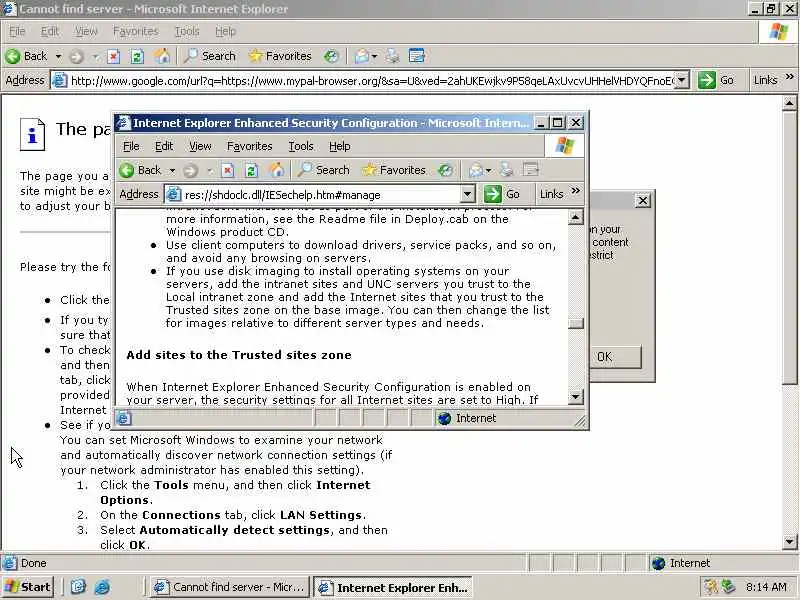Open Favorites star in Enhanced Security window toolbar

click(393, 170)
